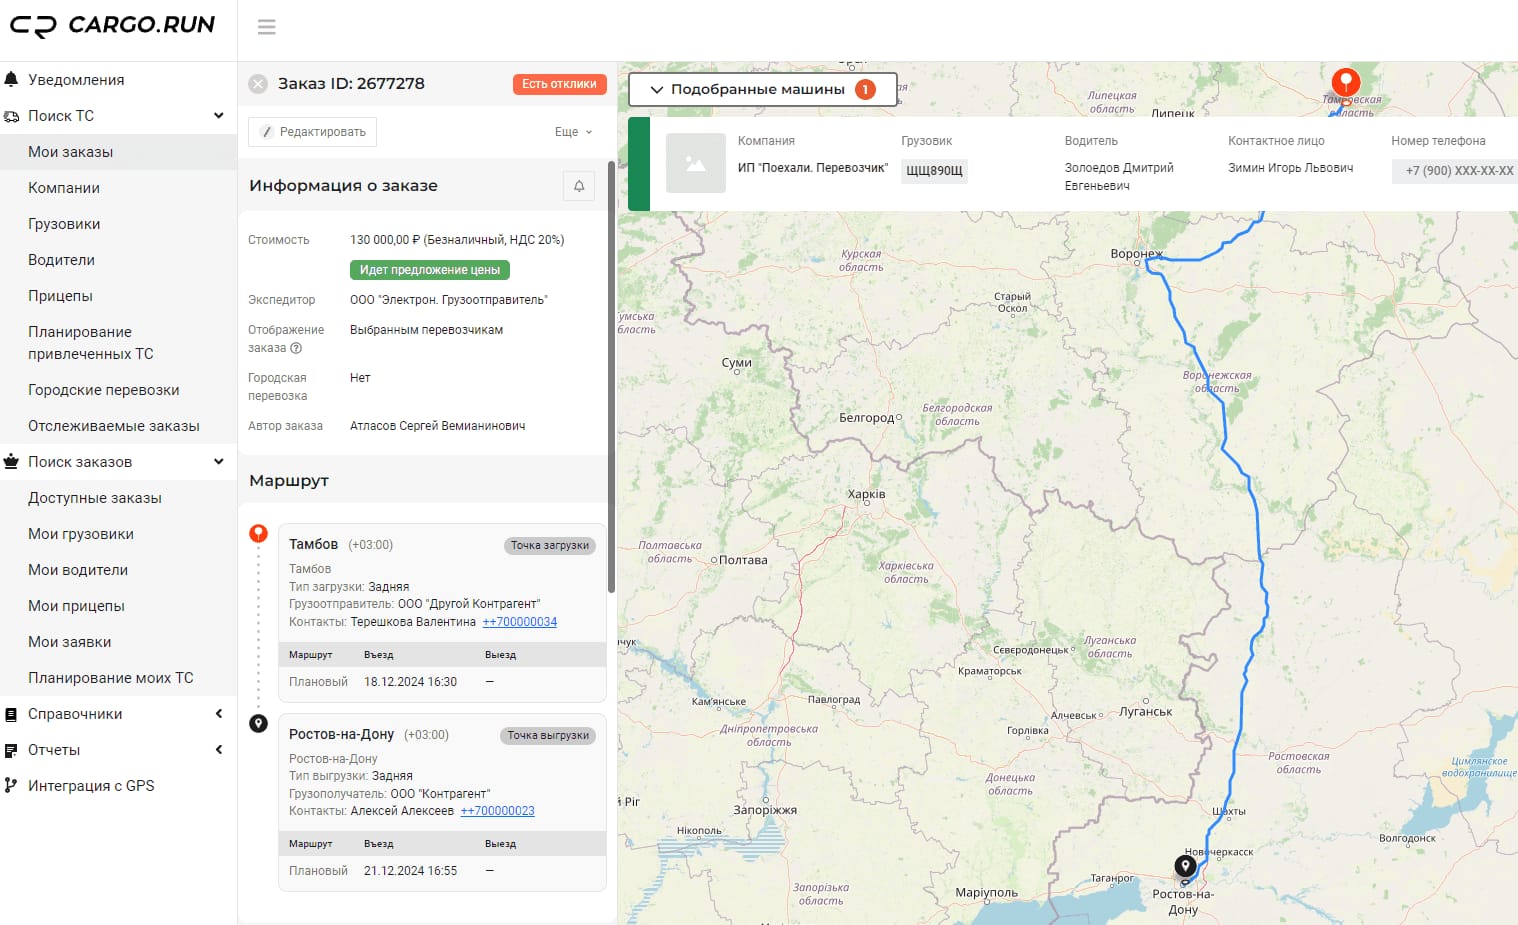1518x925 pixels.
Task: Close order 2677278 with X icon
Action: pos(258,84)
